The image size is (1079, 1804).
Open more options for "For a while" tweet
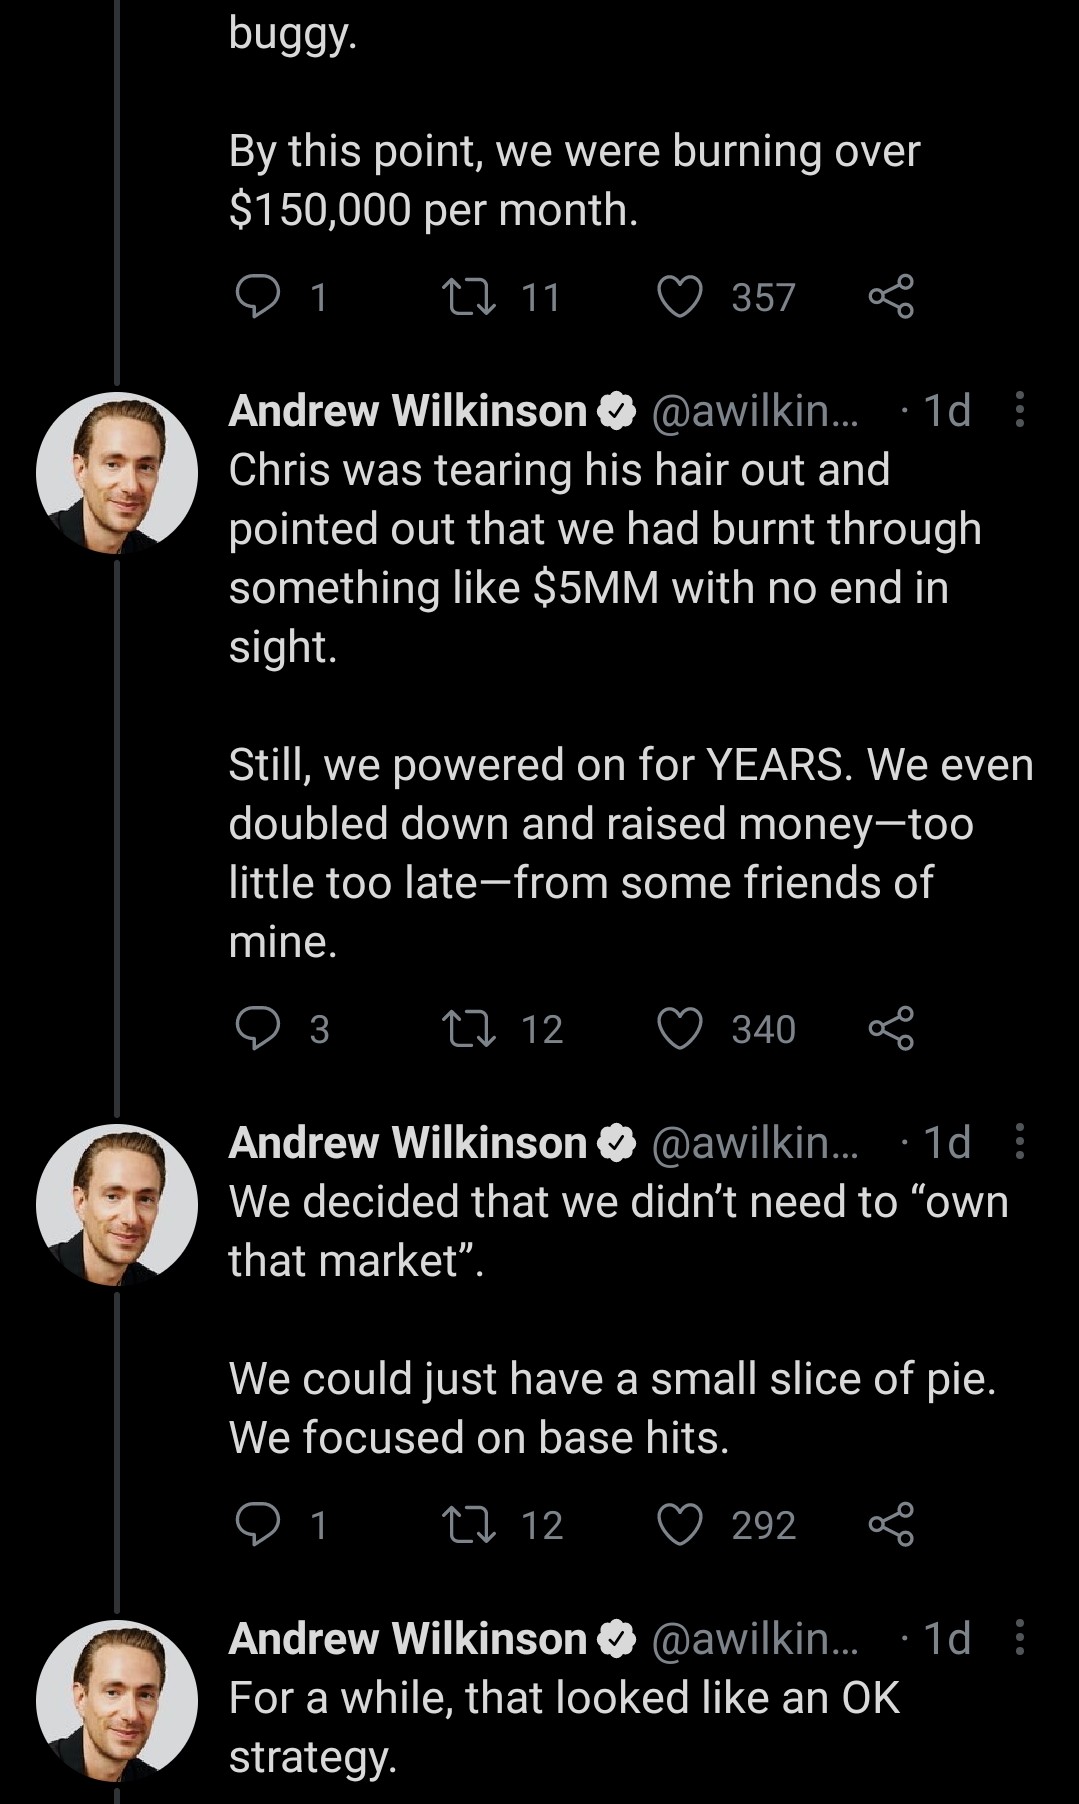[1019, 1638]
